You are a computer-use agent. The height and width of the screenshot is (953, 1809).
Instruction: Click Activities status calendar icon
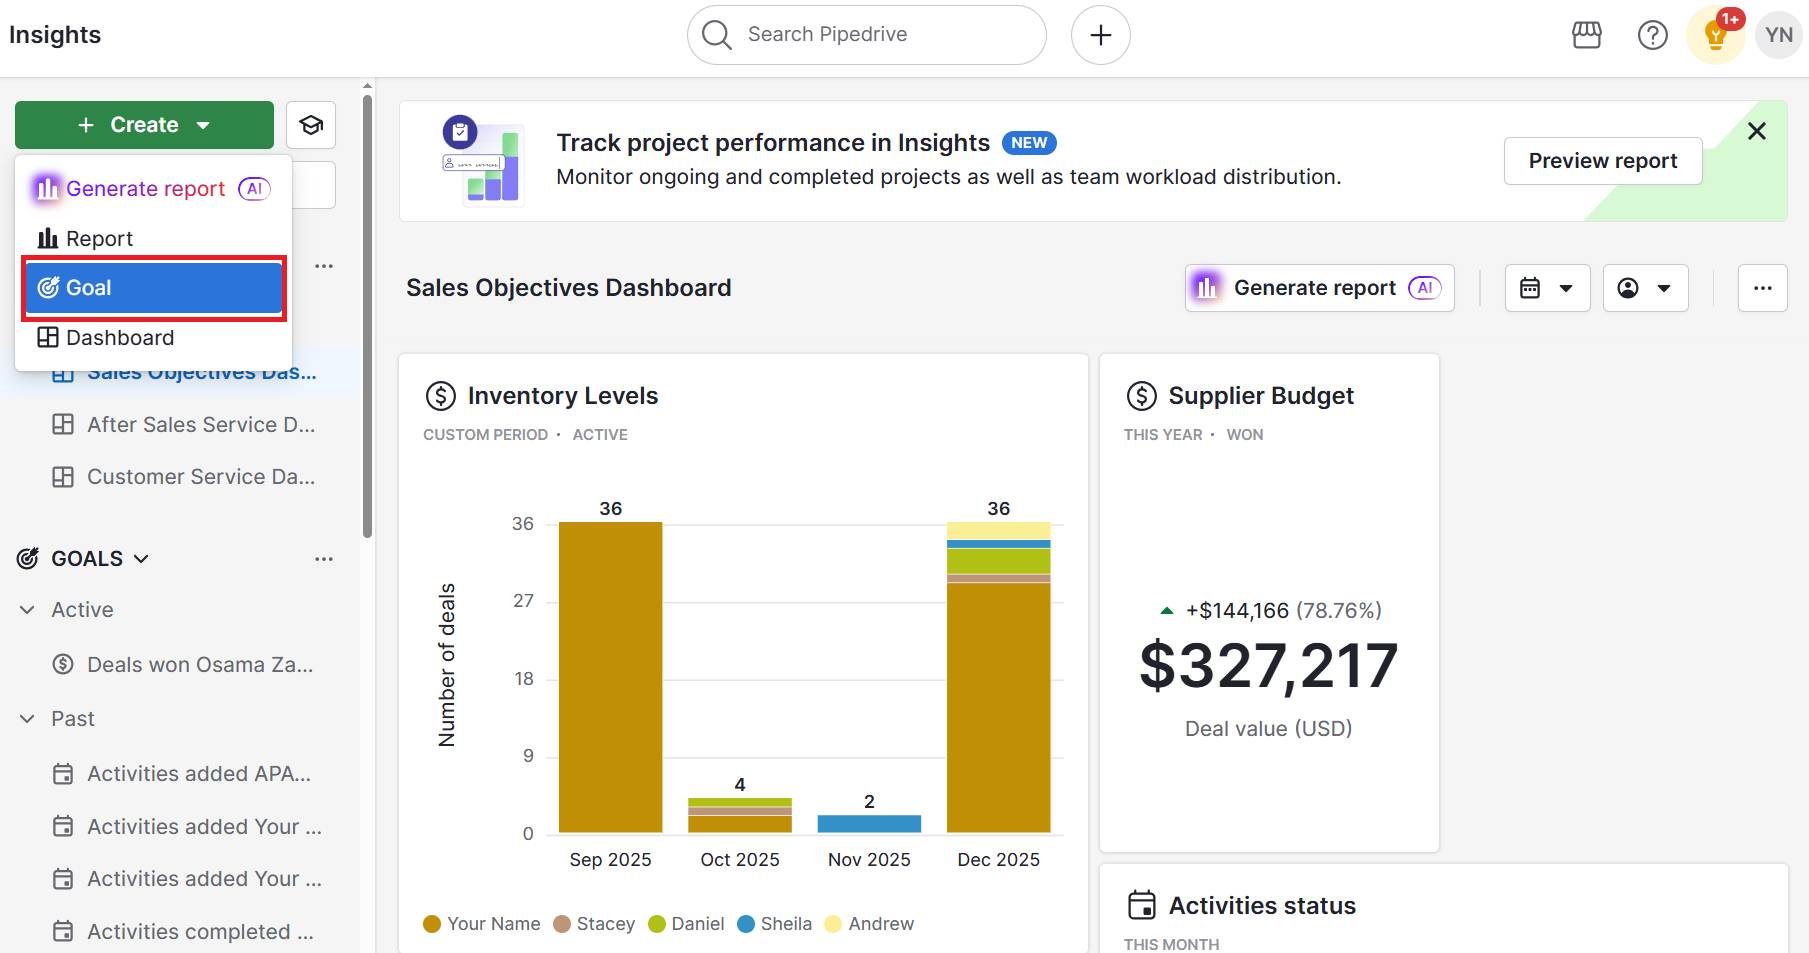1141,905
